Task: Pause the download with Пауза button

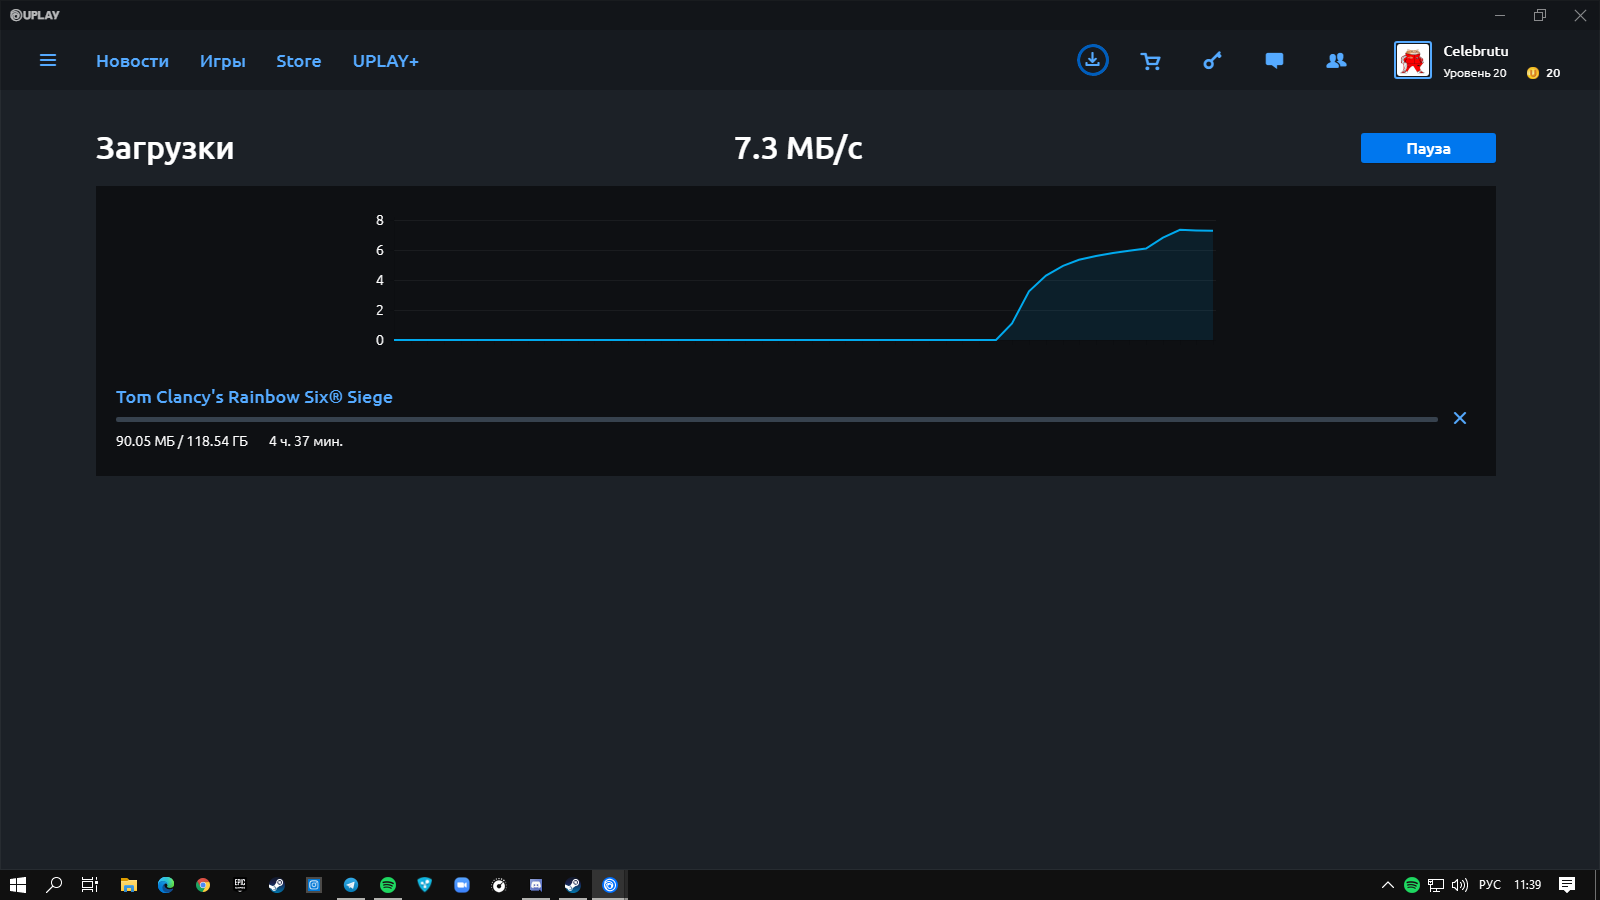Action: [1428, 148]
